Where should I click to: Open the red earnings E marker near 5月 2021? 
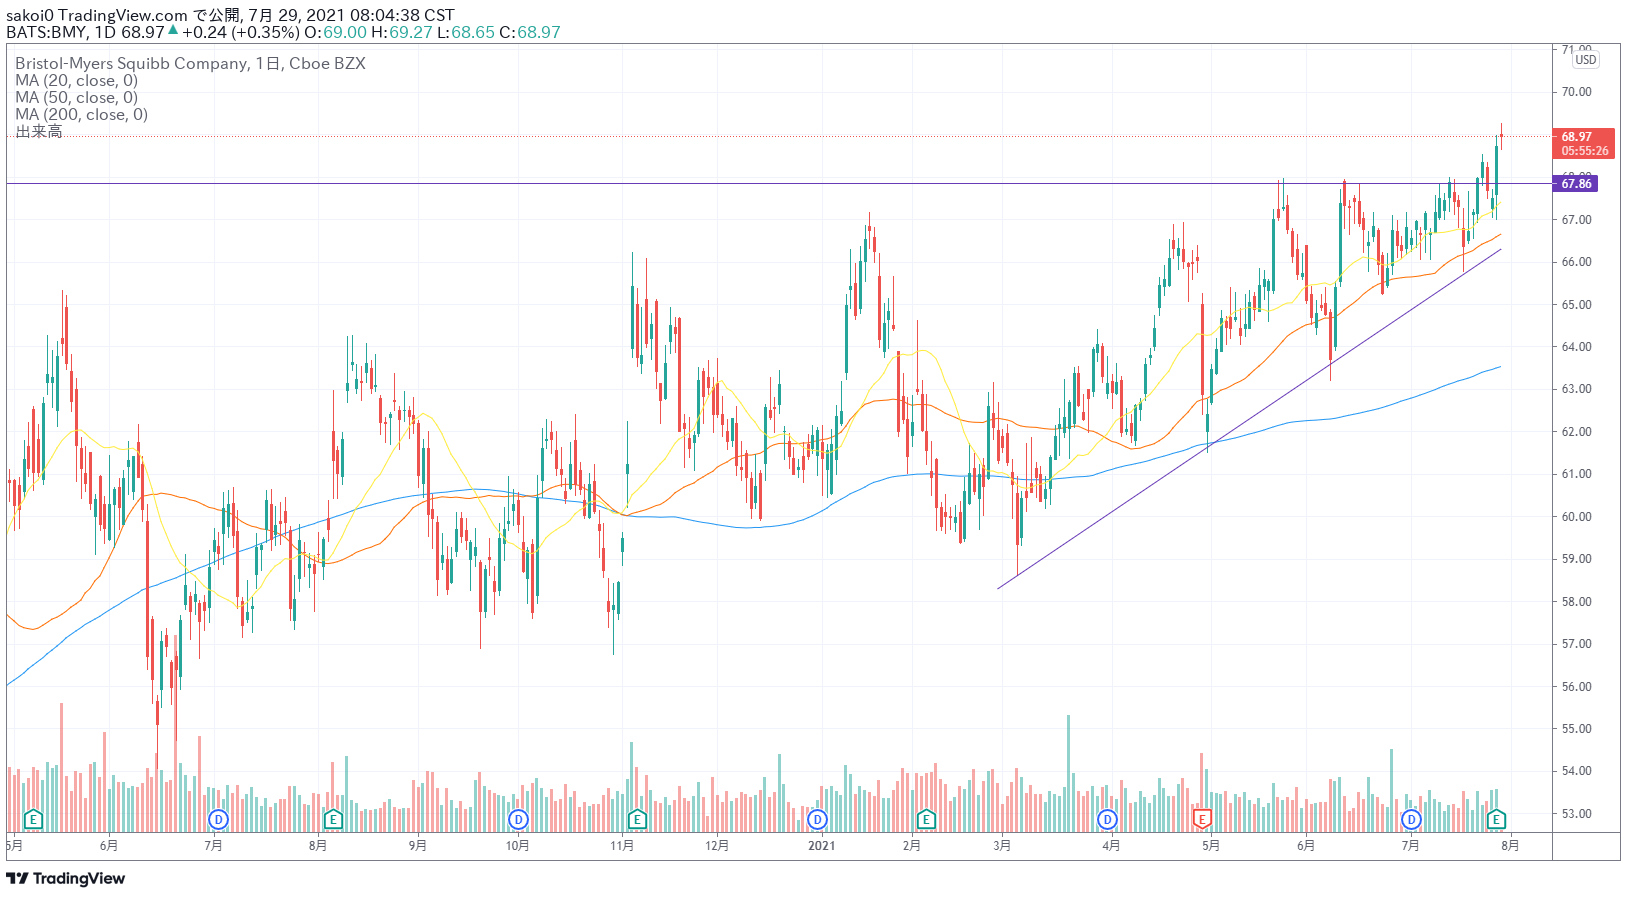[x=1202, y=819]
